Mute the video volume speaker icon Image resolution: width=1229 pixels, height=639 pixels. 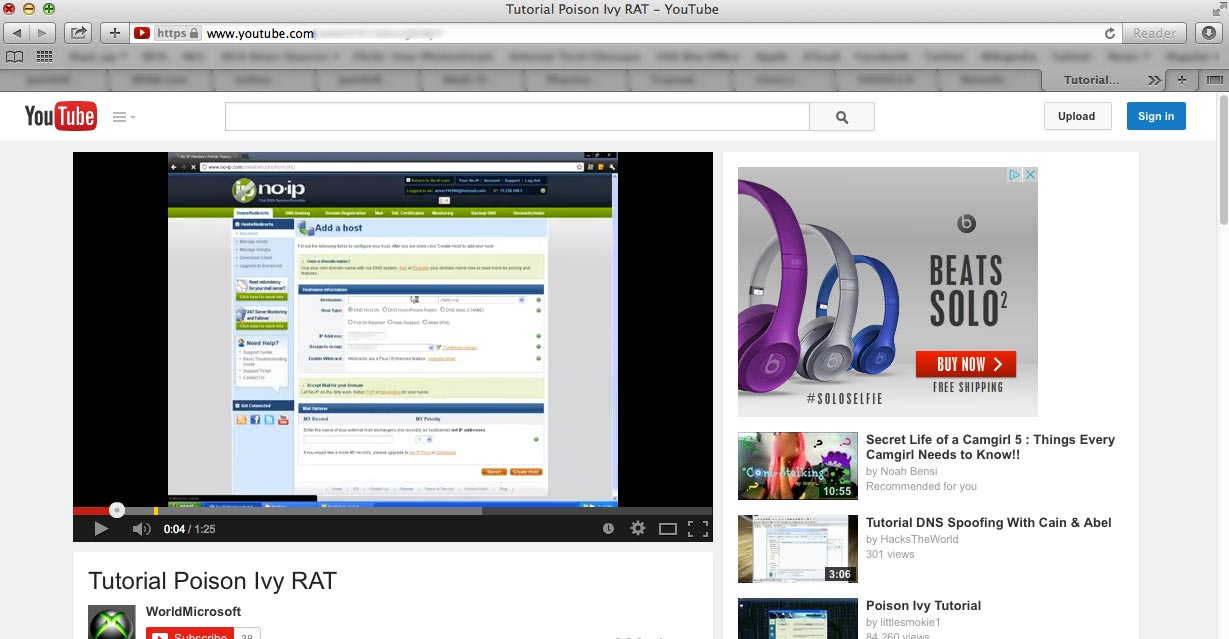click(141, 529)
